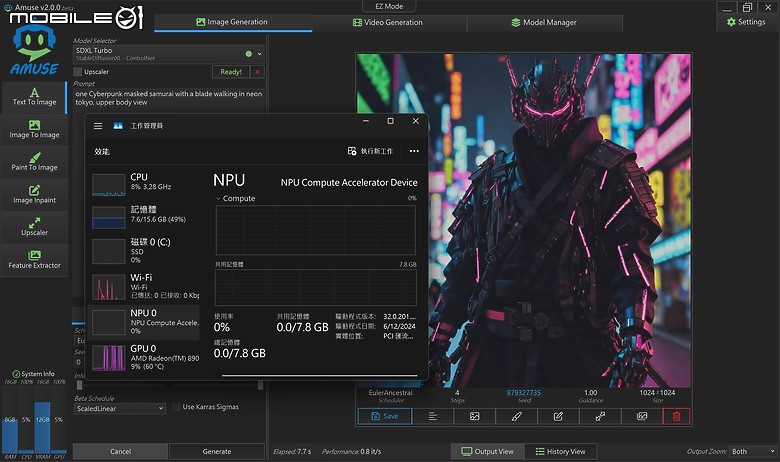This screenshot has width=780, height=462.
Task: Open the Upscaler mode in sidebar
Action: pyautogui.click(x=34, y=227)
